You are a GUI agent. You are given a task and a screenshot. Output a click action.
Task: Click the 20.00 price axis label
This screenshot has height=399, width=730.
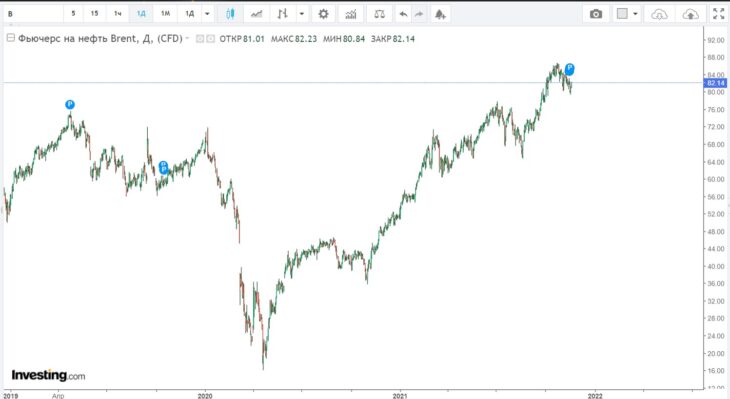(716, 354)
